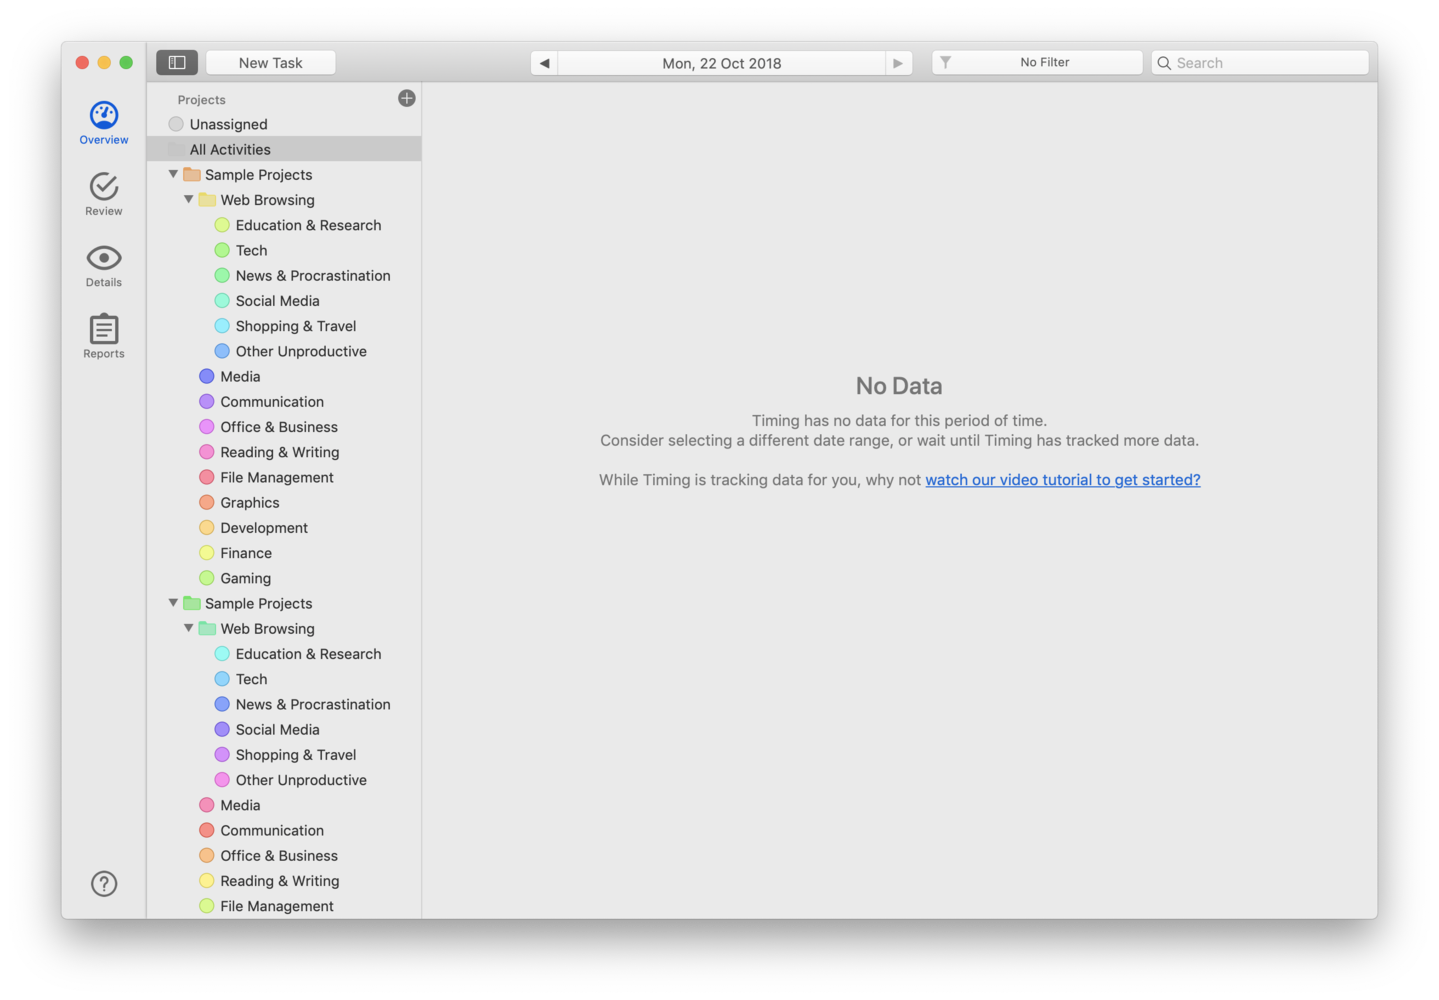Open the No Filter dropdown
1439x1000 pixels.
point(1037,63)
